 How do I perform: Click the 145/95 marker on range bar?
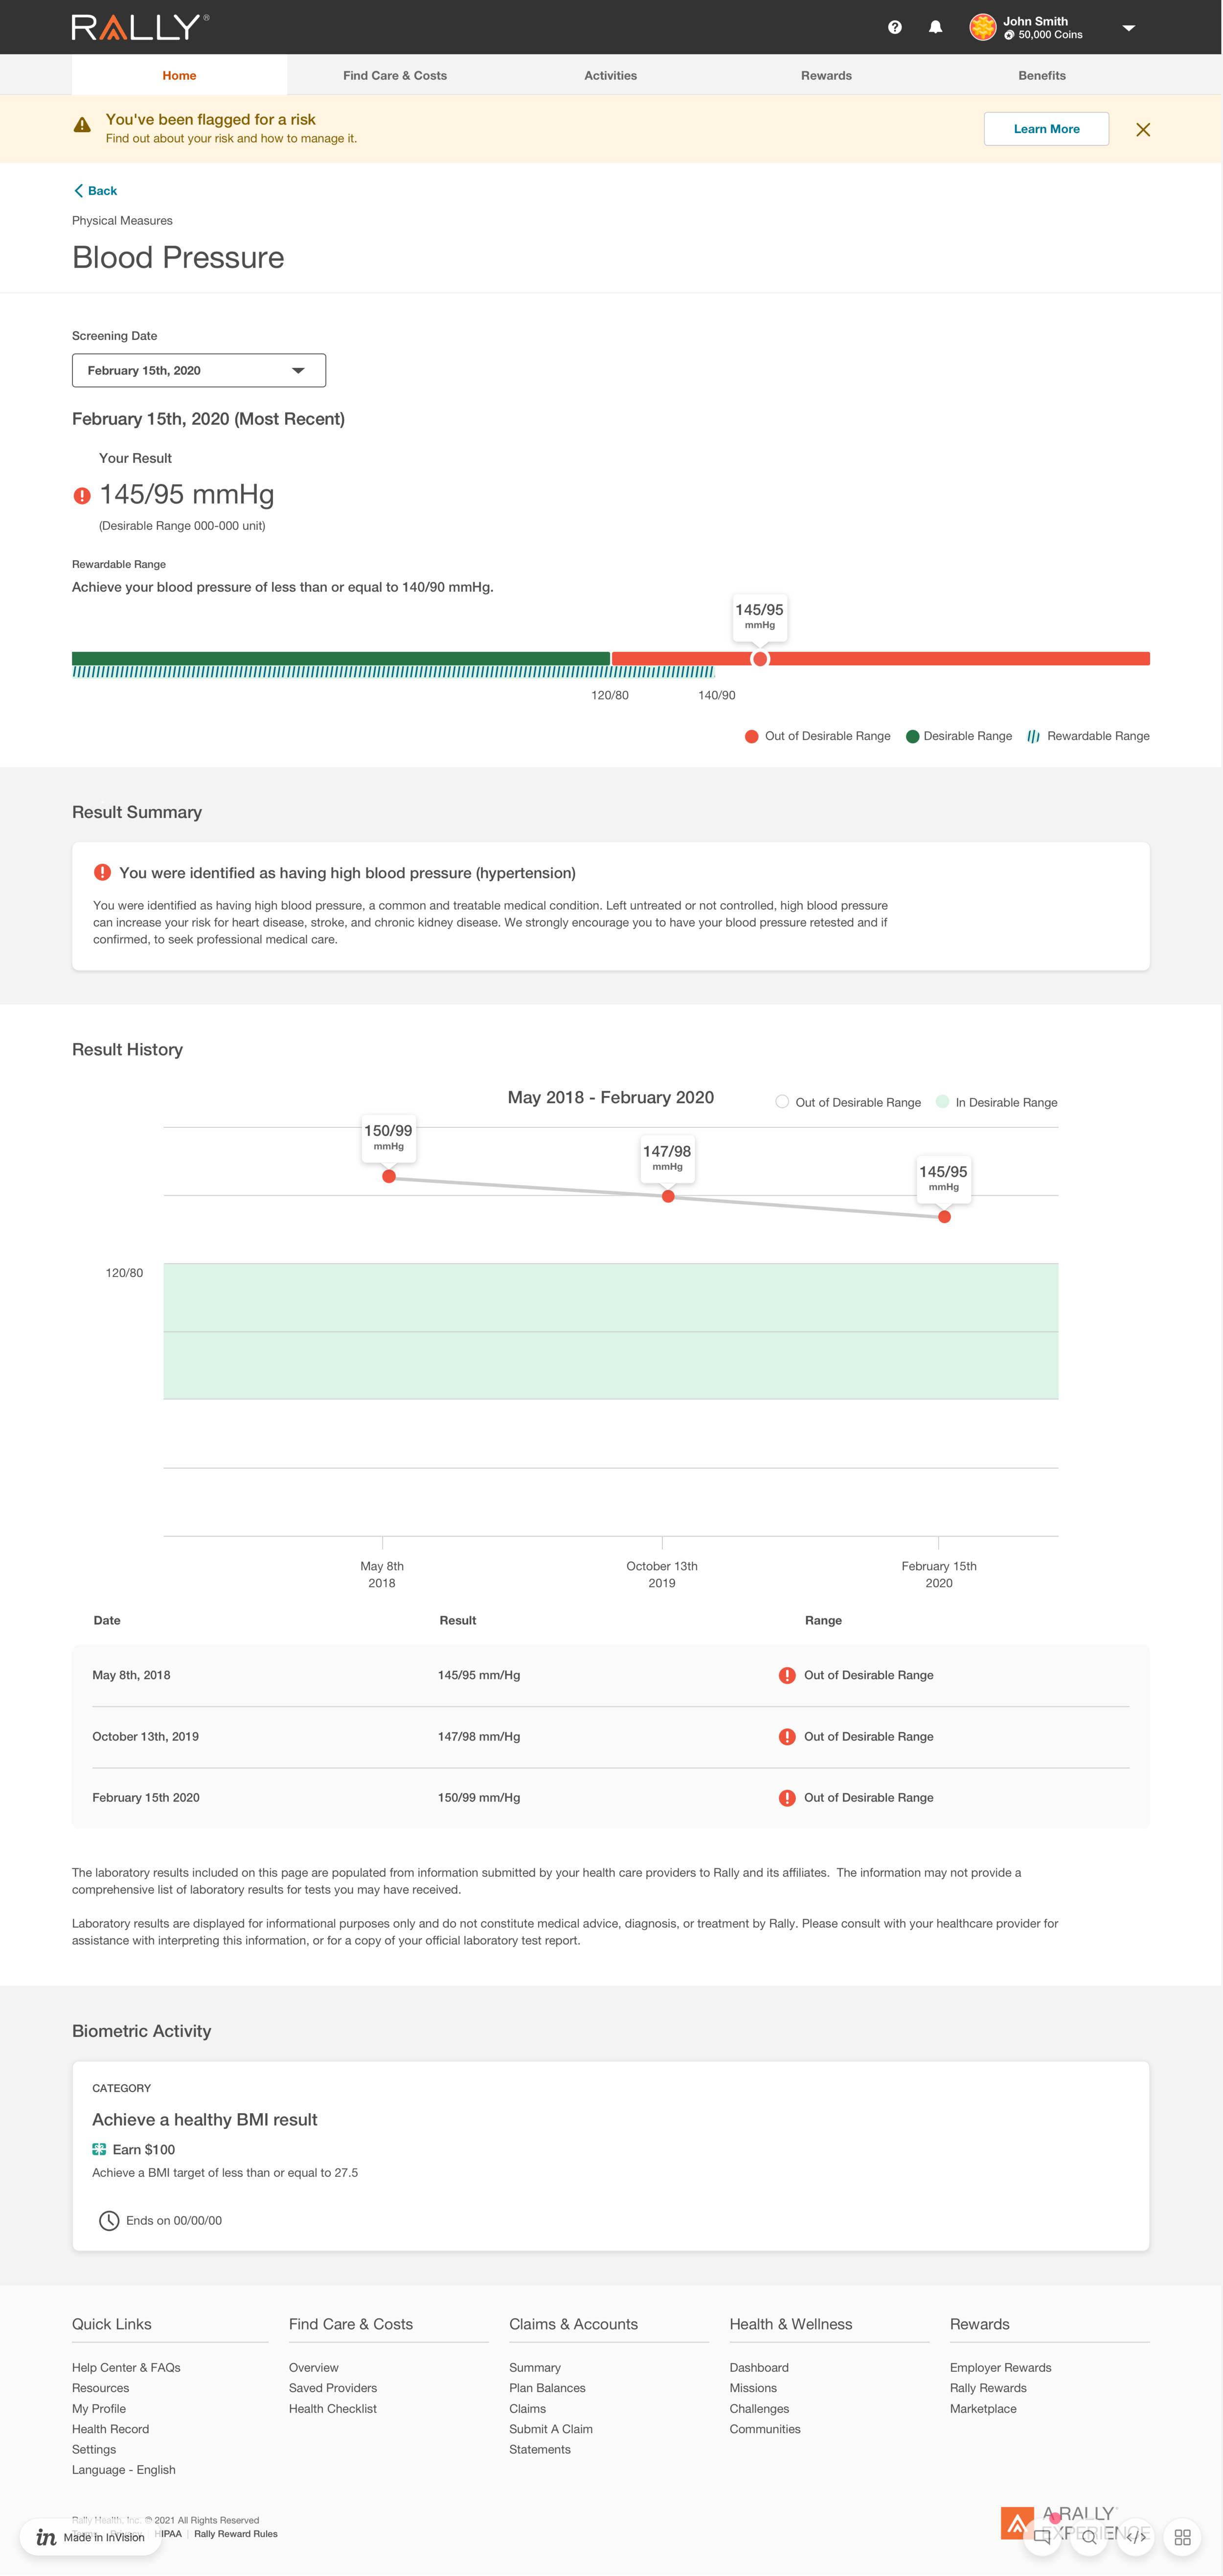coord(760,659)
